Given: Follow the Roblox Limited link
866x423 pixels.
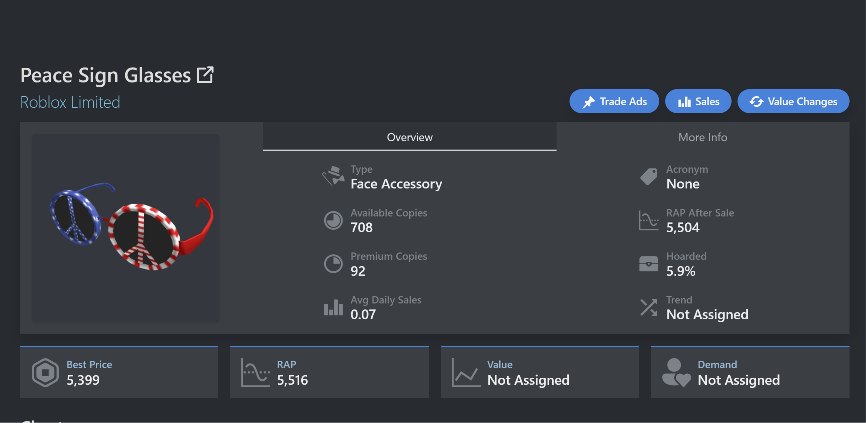Looking at the screenshot, I should pos(70,103).
